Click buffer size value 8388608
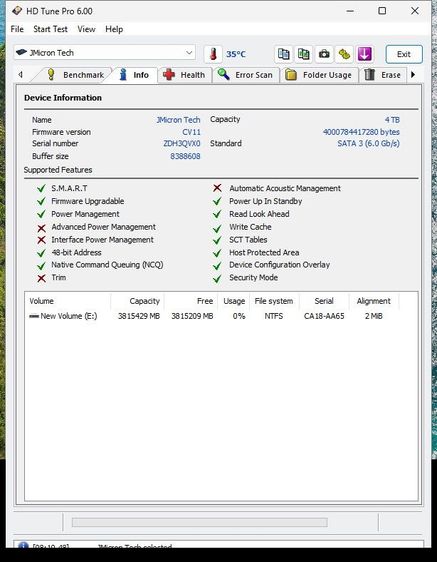The image size is (437, 562). coord(185,156)
